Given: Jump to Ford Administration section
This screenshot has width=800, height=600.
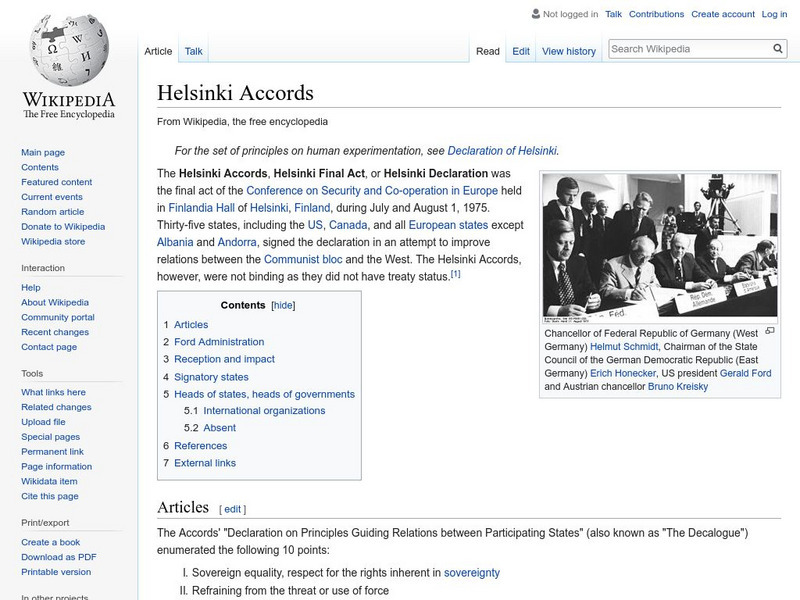Looking at the screenshot, I should click(x=219, y=342).
